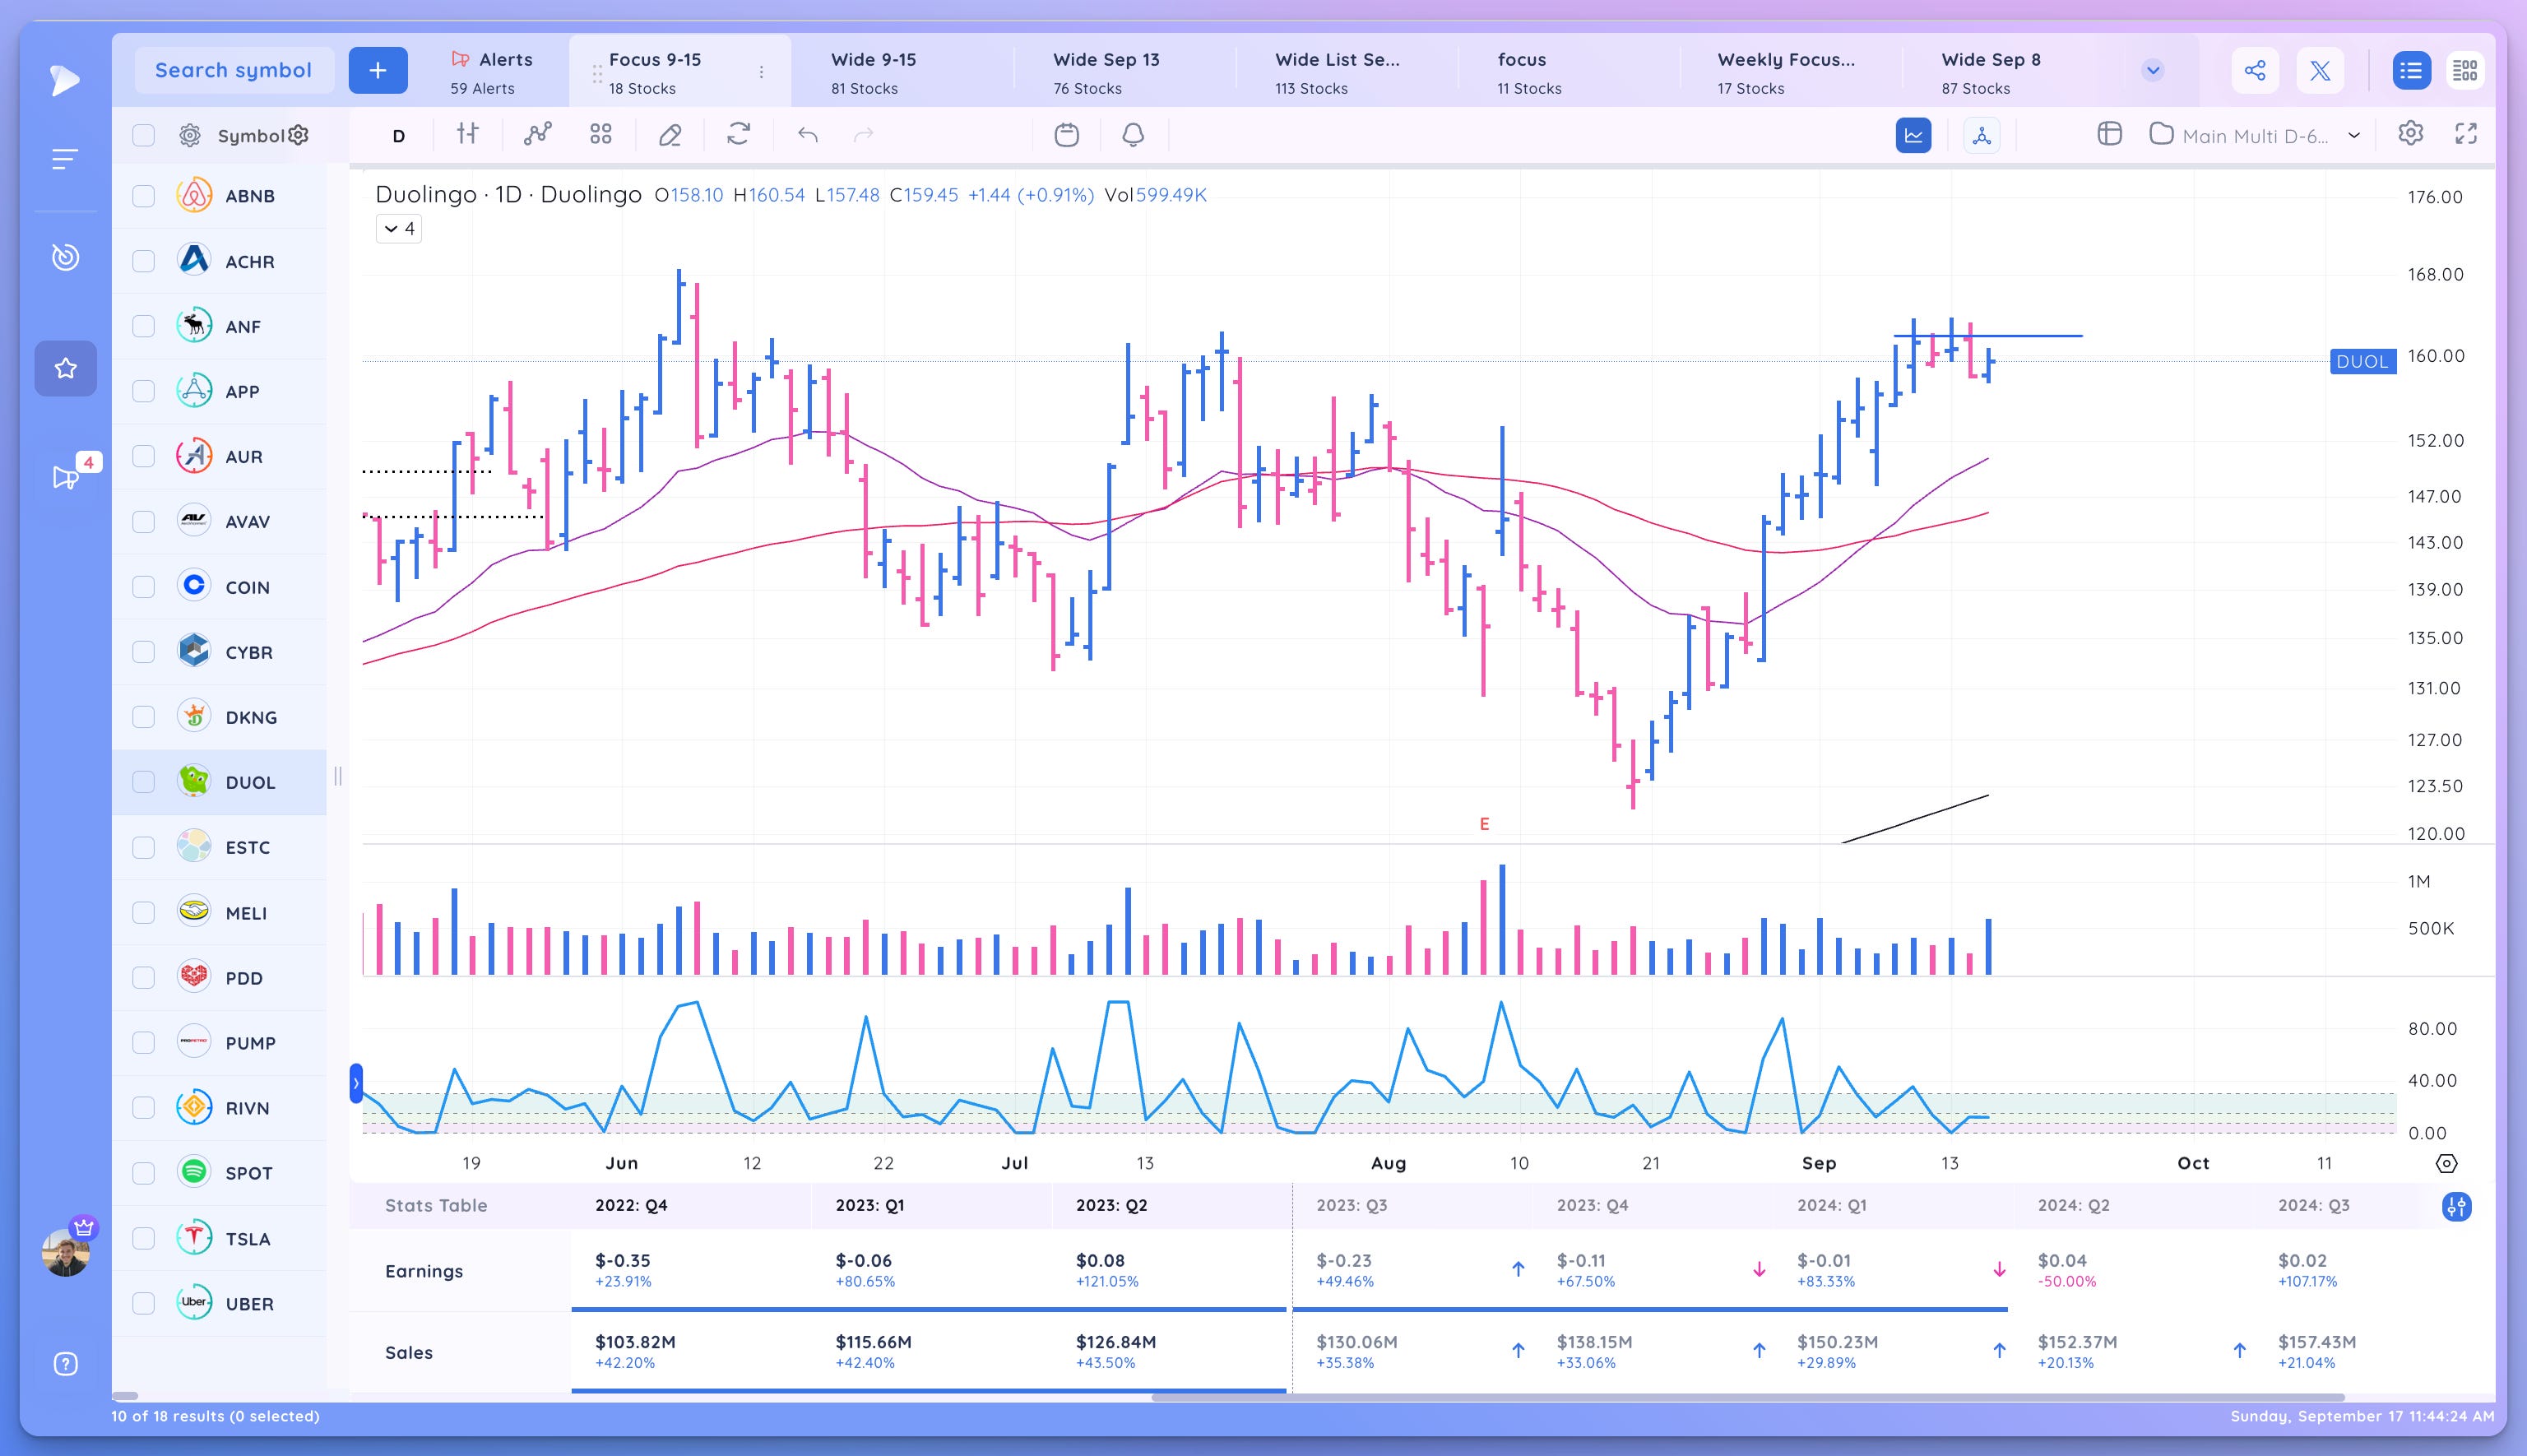The width and height of the screenshot is (2527, 1456).
Task: Open chart bar style icon
Action: tap(468, 133)
